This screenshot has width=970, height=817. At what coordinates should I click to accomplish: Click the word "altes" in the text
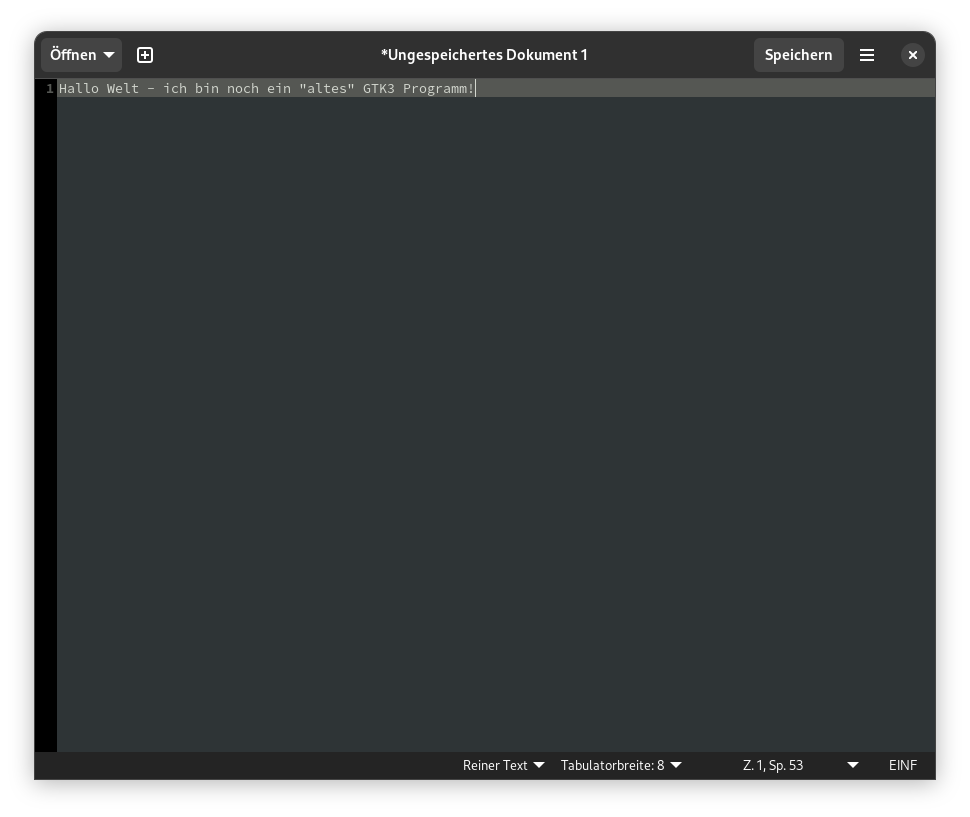327,88
